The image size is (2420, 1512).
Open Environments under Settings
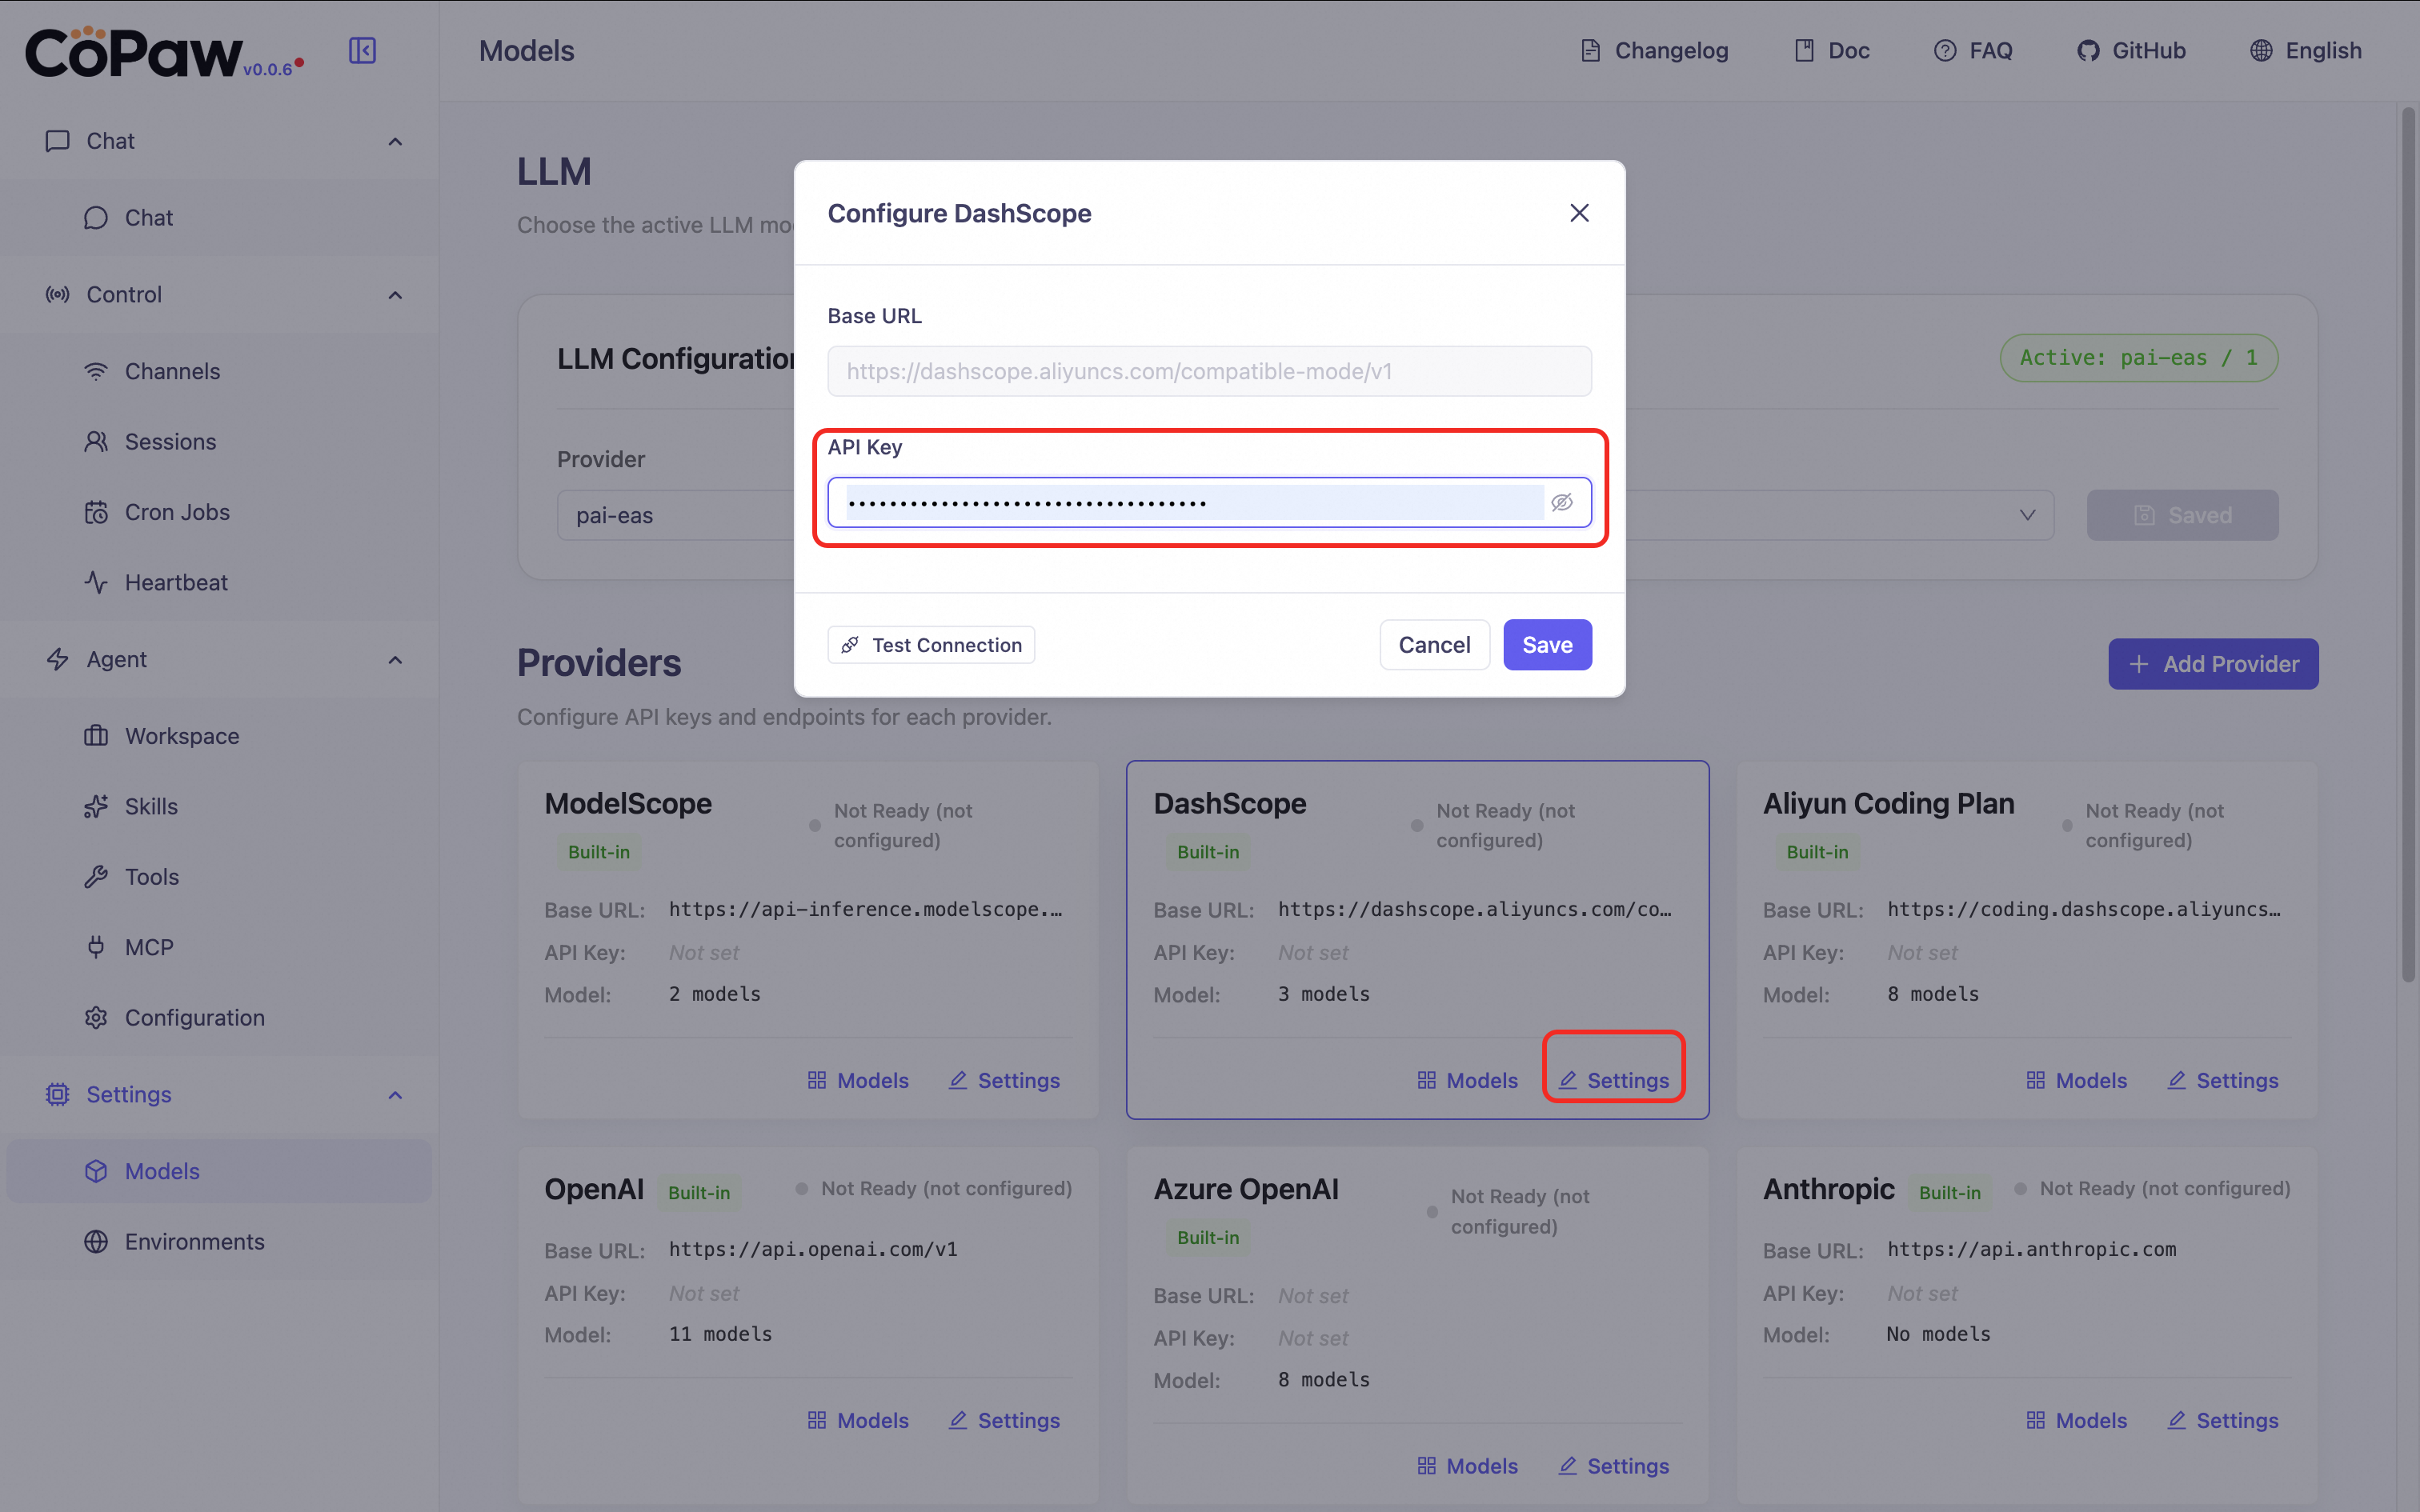[x=194, y=1241]
